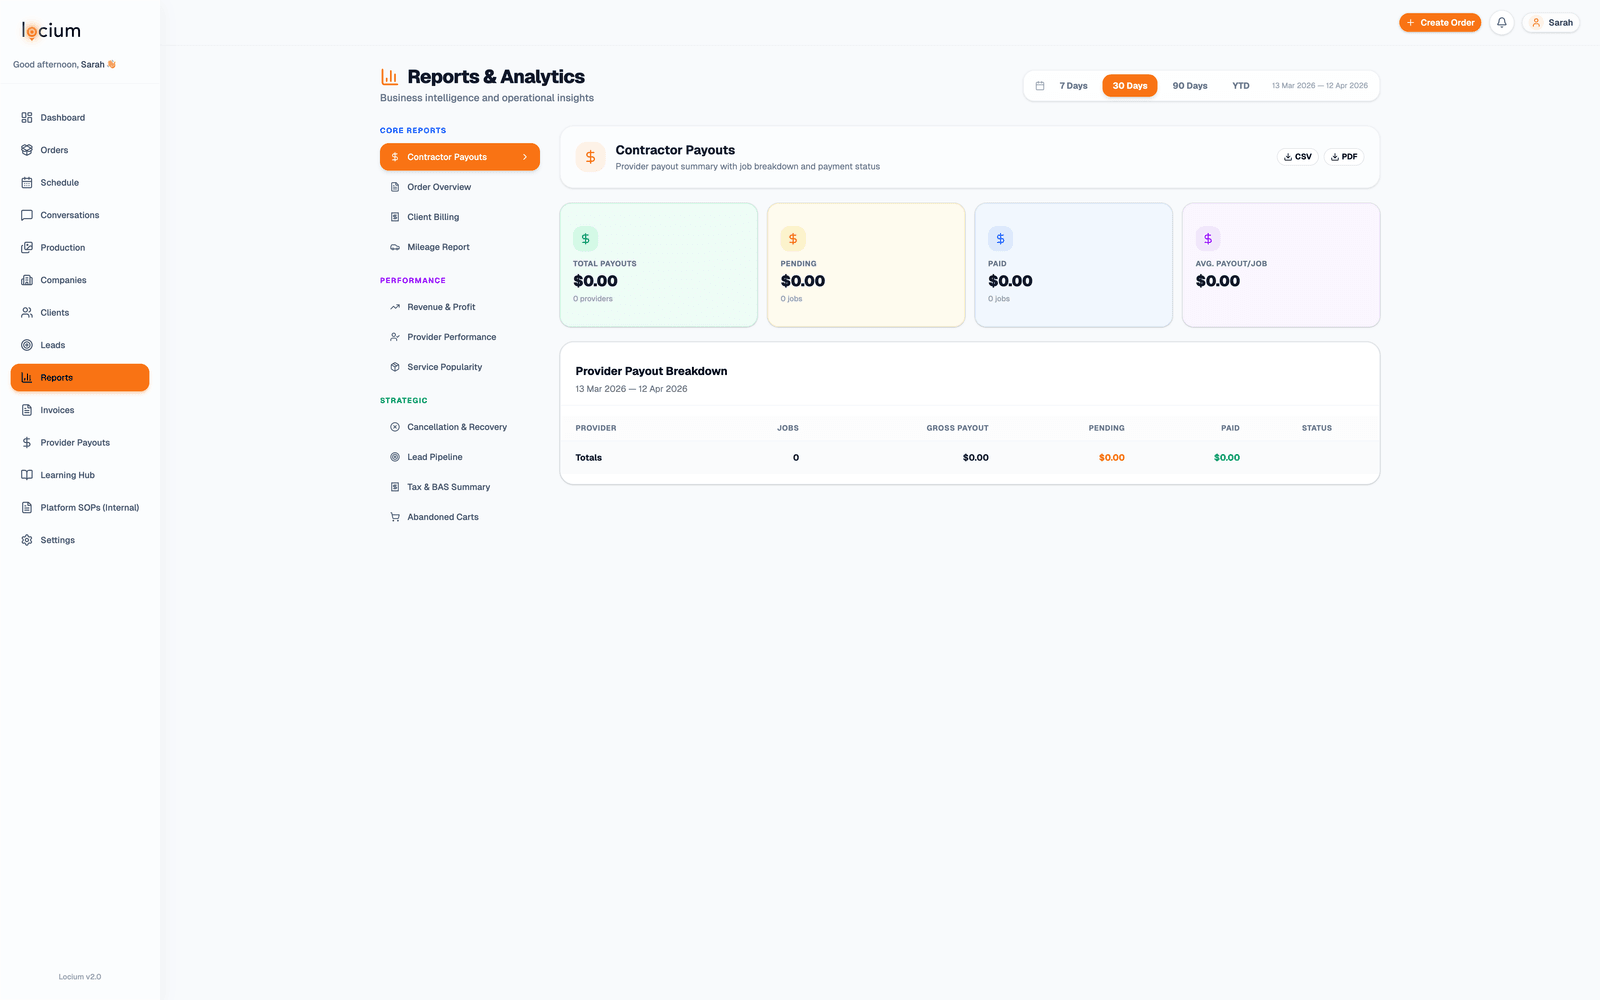Click the Invoices document icon in the sidebar
This screenshot has height=1000, width=1600.
coord(27,410)
